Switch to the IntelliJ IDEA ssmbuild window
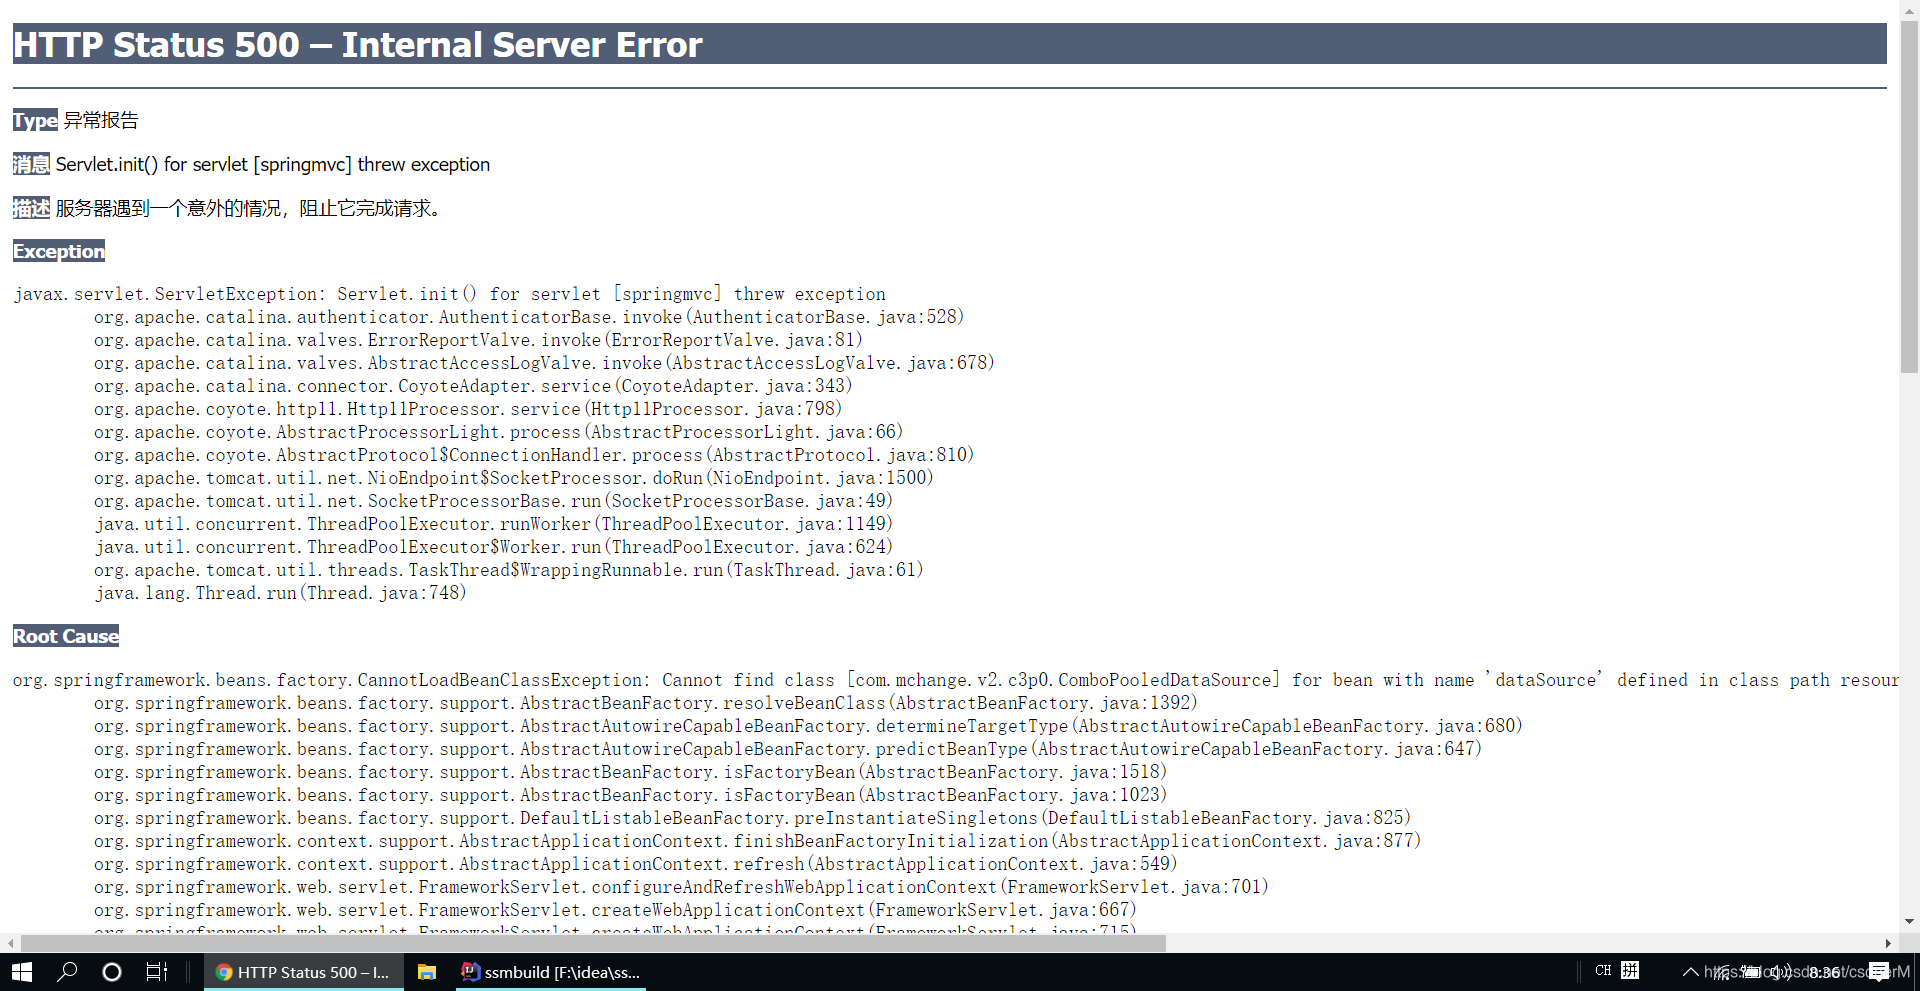 point(550,971)
